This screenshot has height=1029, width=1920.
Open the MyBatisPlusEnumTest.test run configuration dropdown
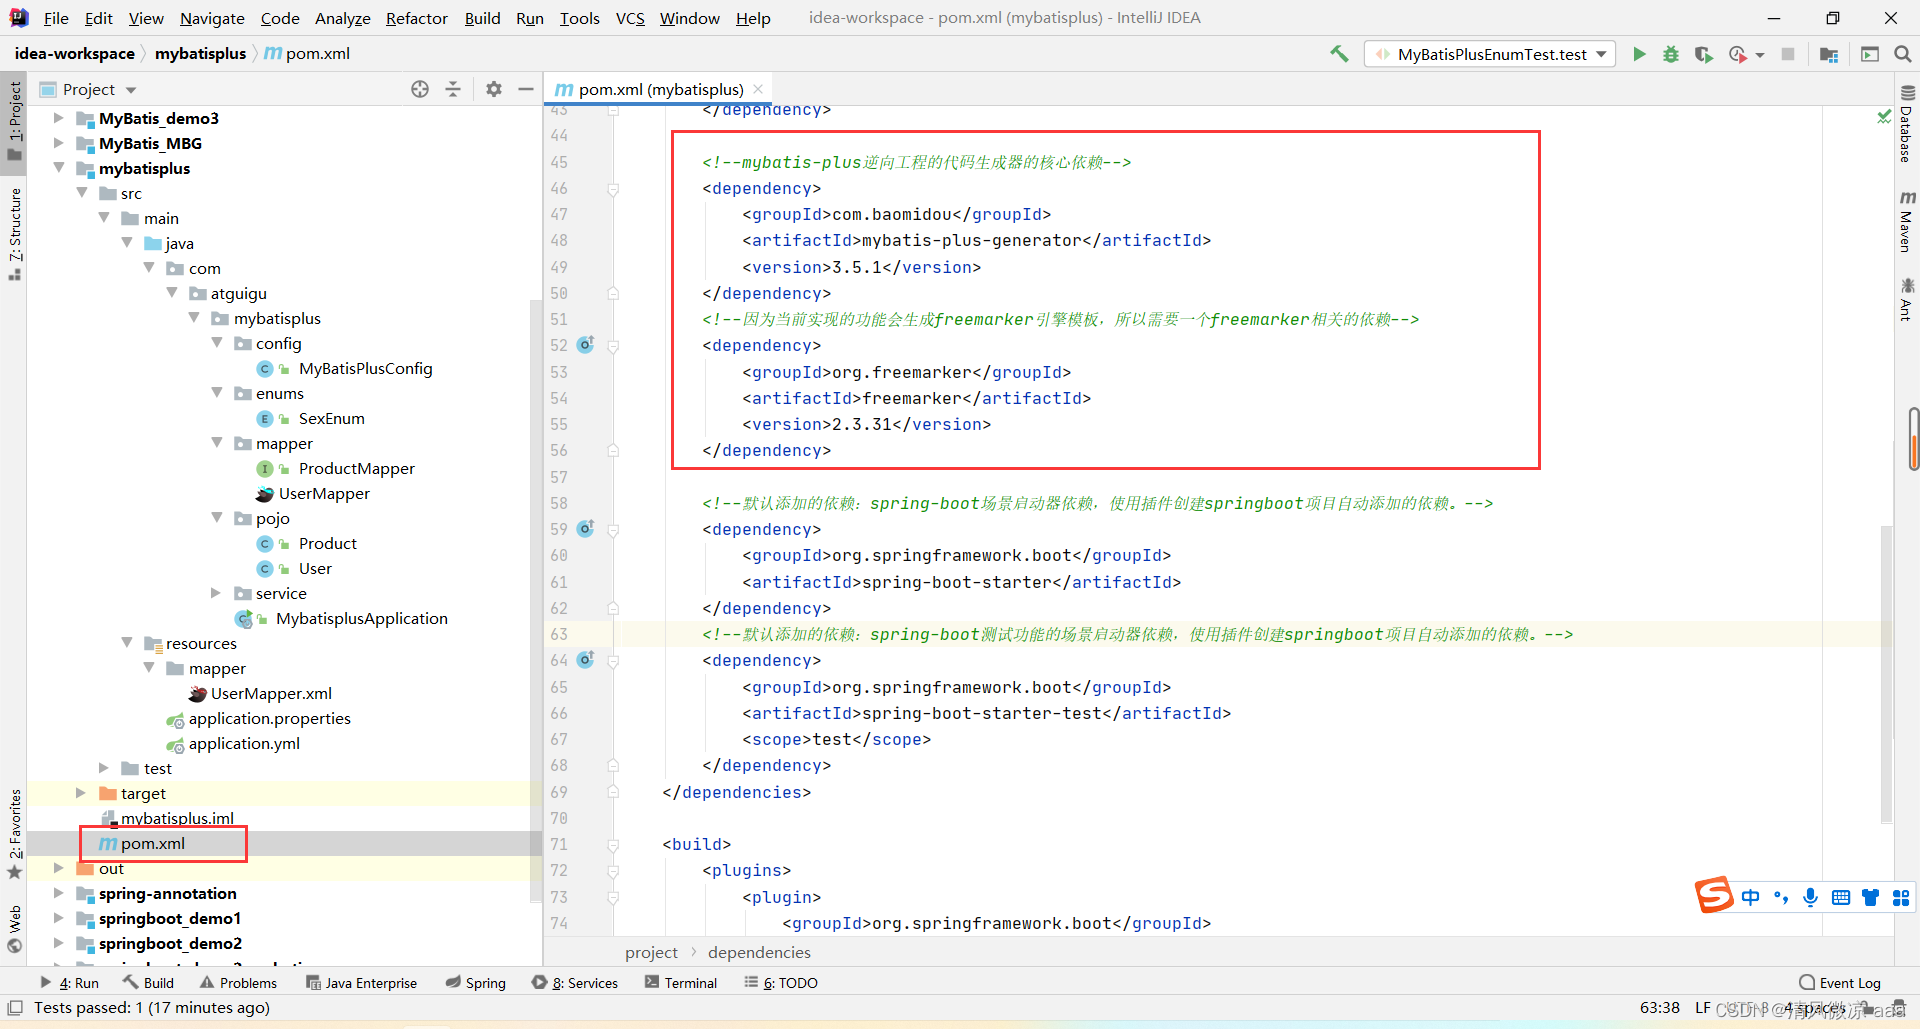pos(1490,54)
